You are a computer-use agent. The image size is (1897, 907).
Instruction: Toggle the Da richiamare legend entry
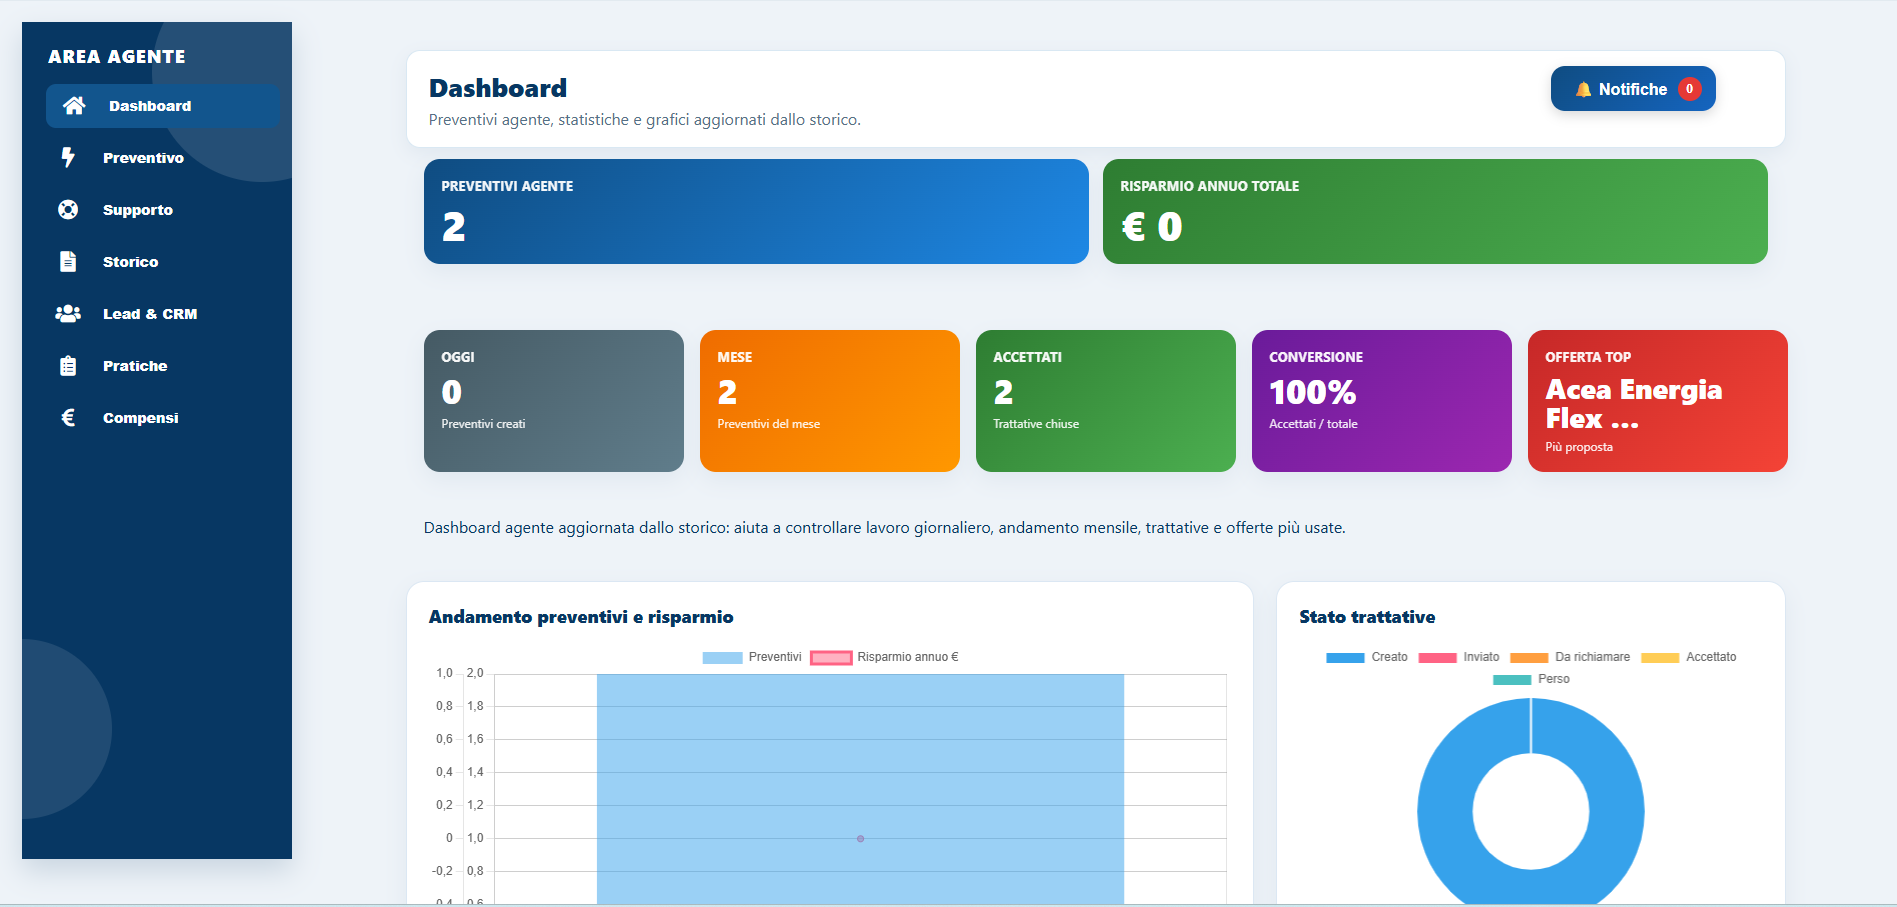pos(1570,657)
